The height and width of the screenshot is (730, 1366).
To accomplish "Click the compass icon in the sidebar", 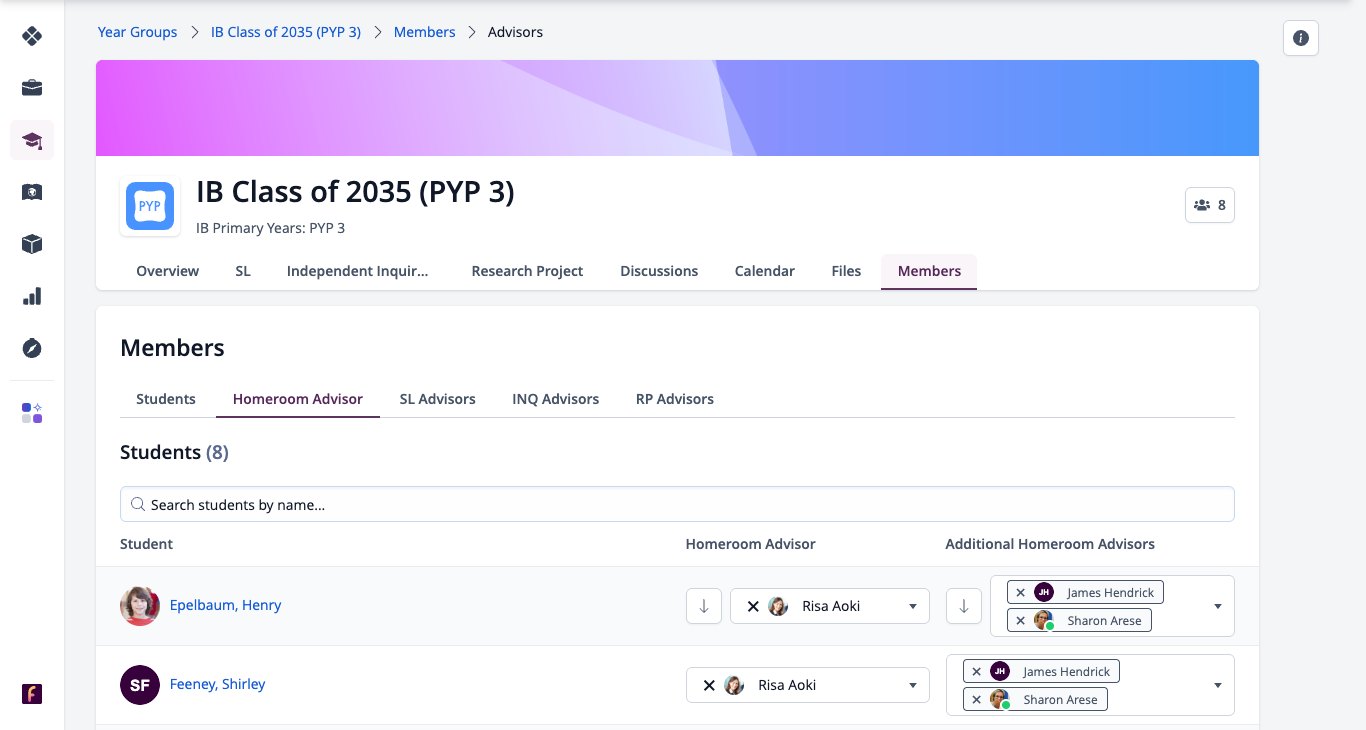I will click(x=32, y=348).
